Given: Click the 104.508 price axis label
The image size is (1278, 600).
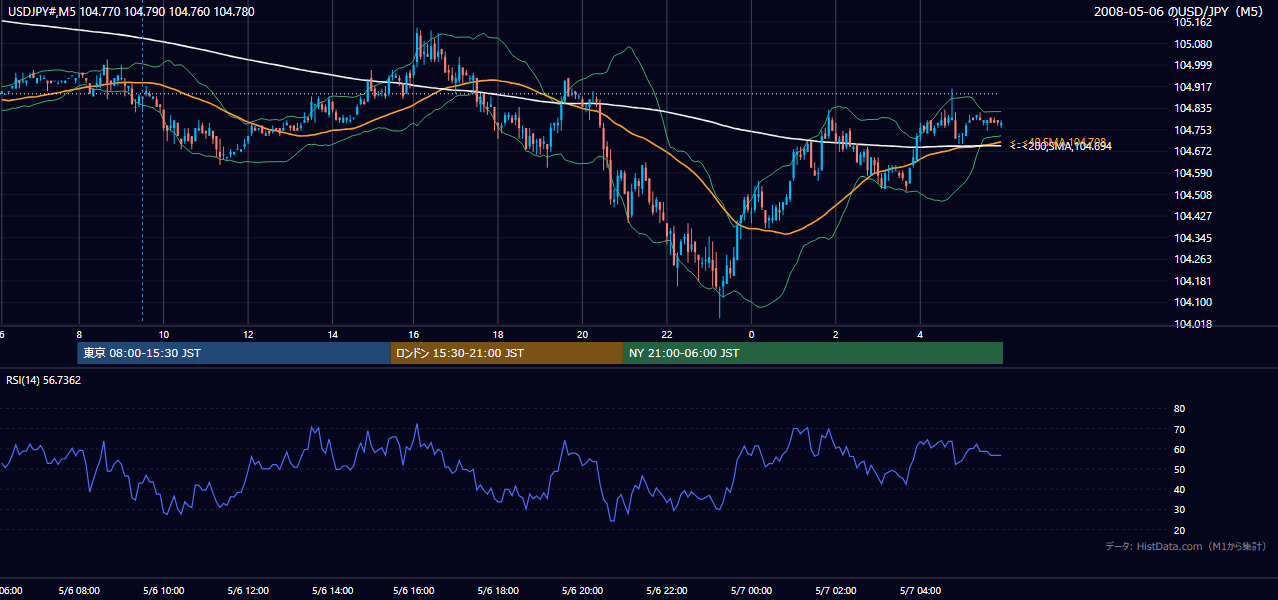Looking at the screenshot, I should pyautogui.click(x=1192, y=195).
